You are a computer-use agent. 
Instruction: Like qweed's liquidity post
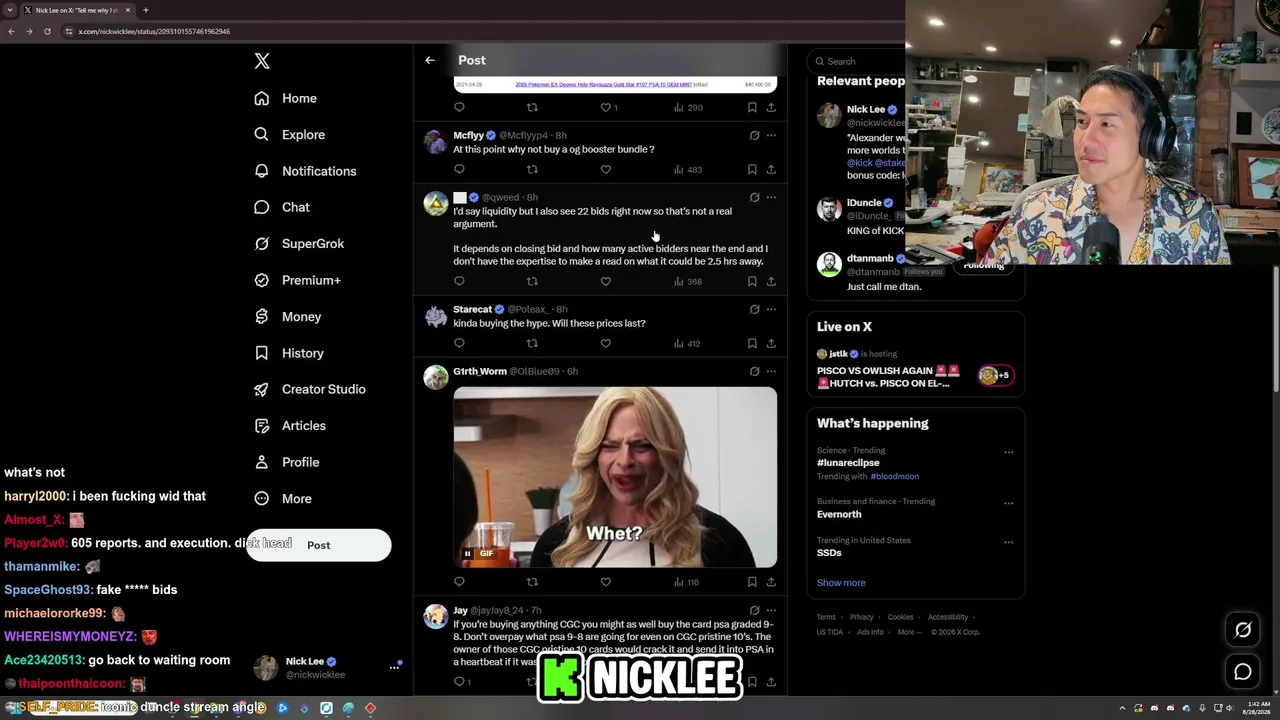coord(605,282)
